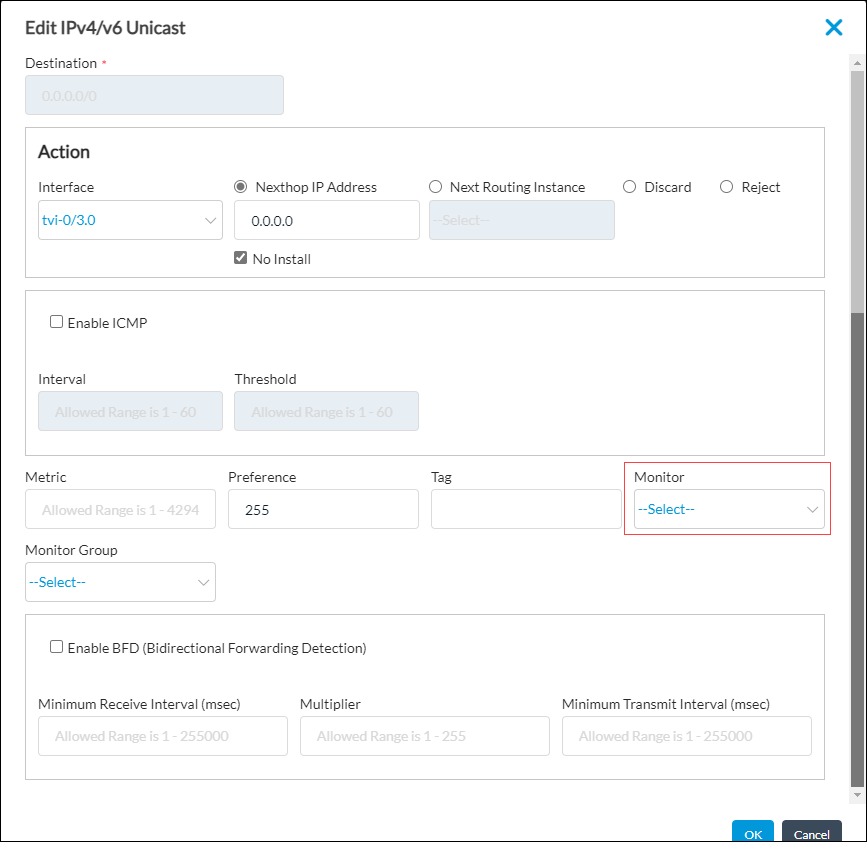Viewport: 867px width, 842px height.
Task: Open the Monitor Group dropdown
Action: (x=120, y=582)
